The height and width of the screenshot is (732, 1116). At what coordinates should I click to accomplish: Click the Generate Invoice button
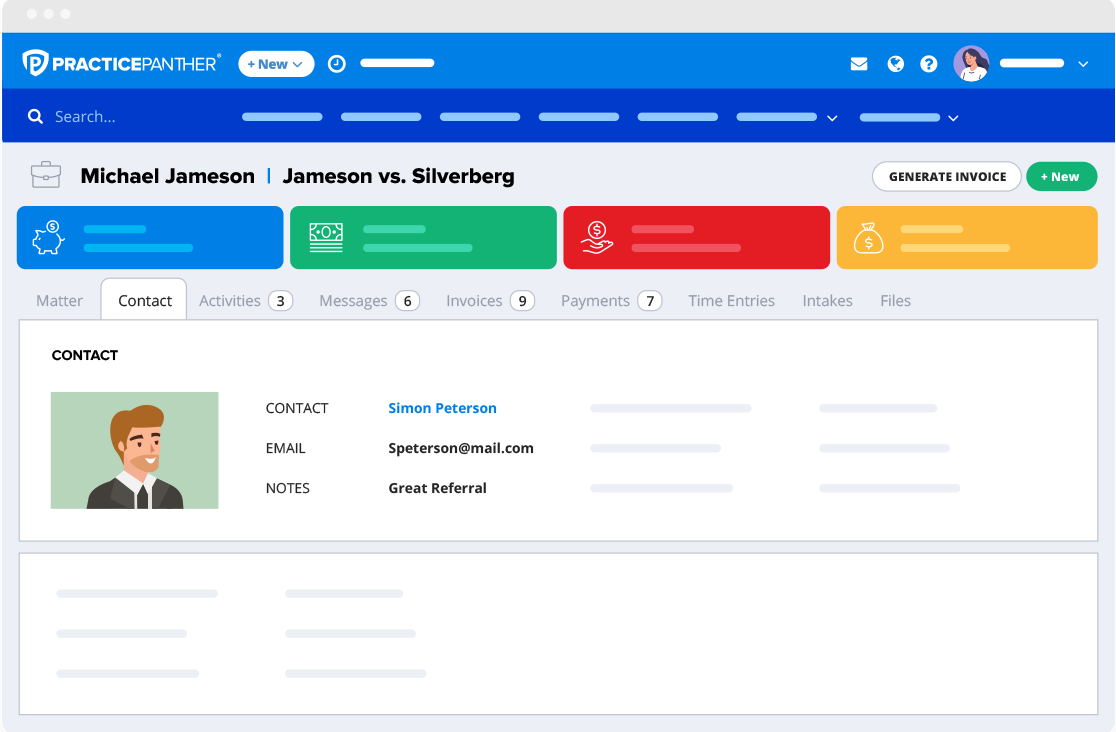click(947, 177)
